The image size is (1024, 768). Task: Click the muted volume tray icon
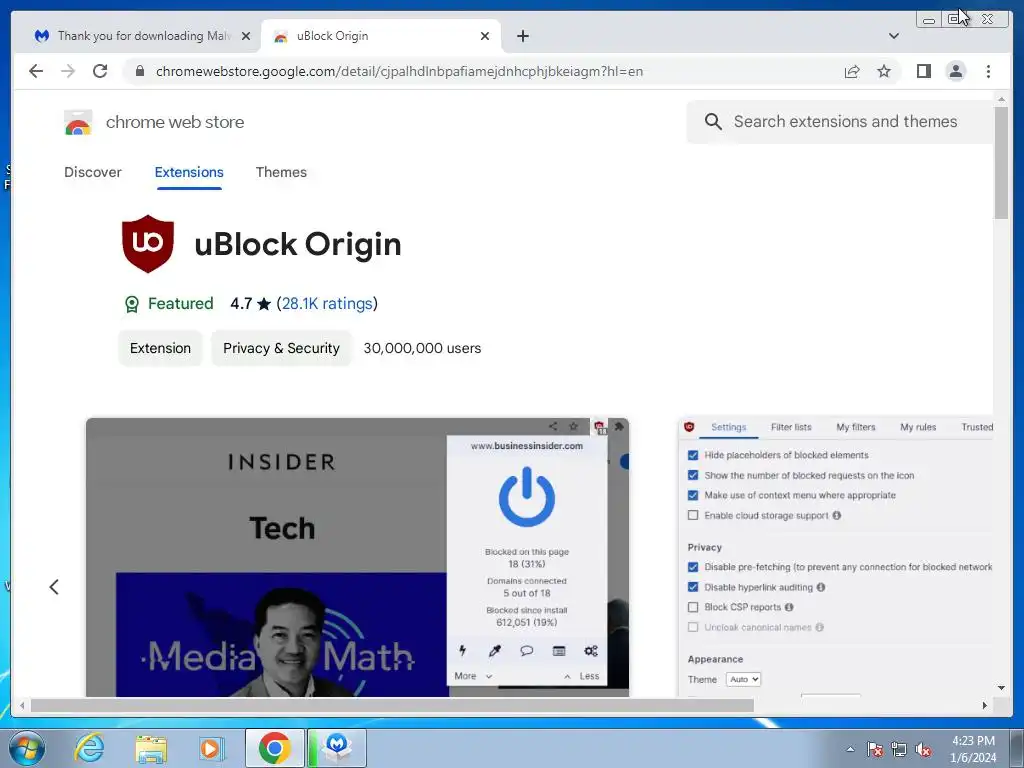(x=923, y=750)
